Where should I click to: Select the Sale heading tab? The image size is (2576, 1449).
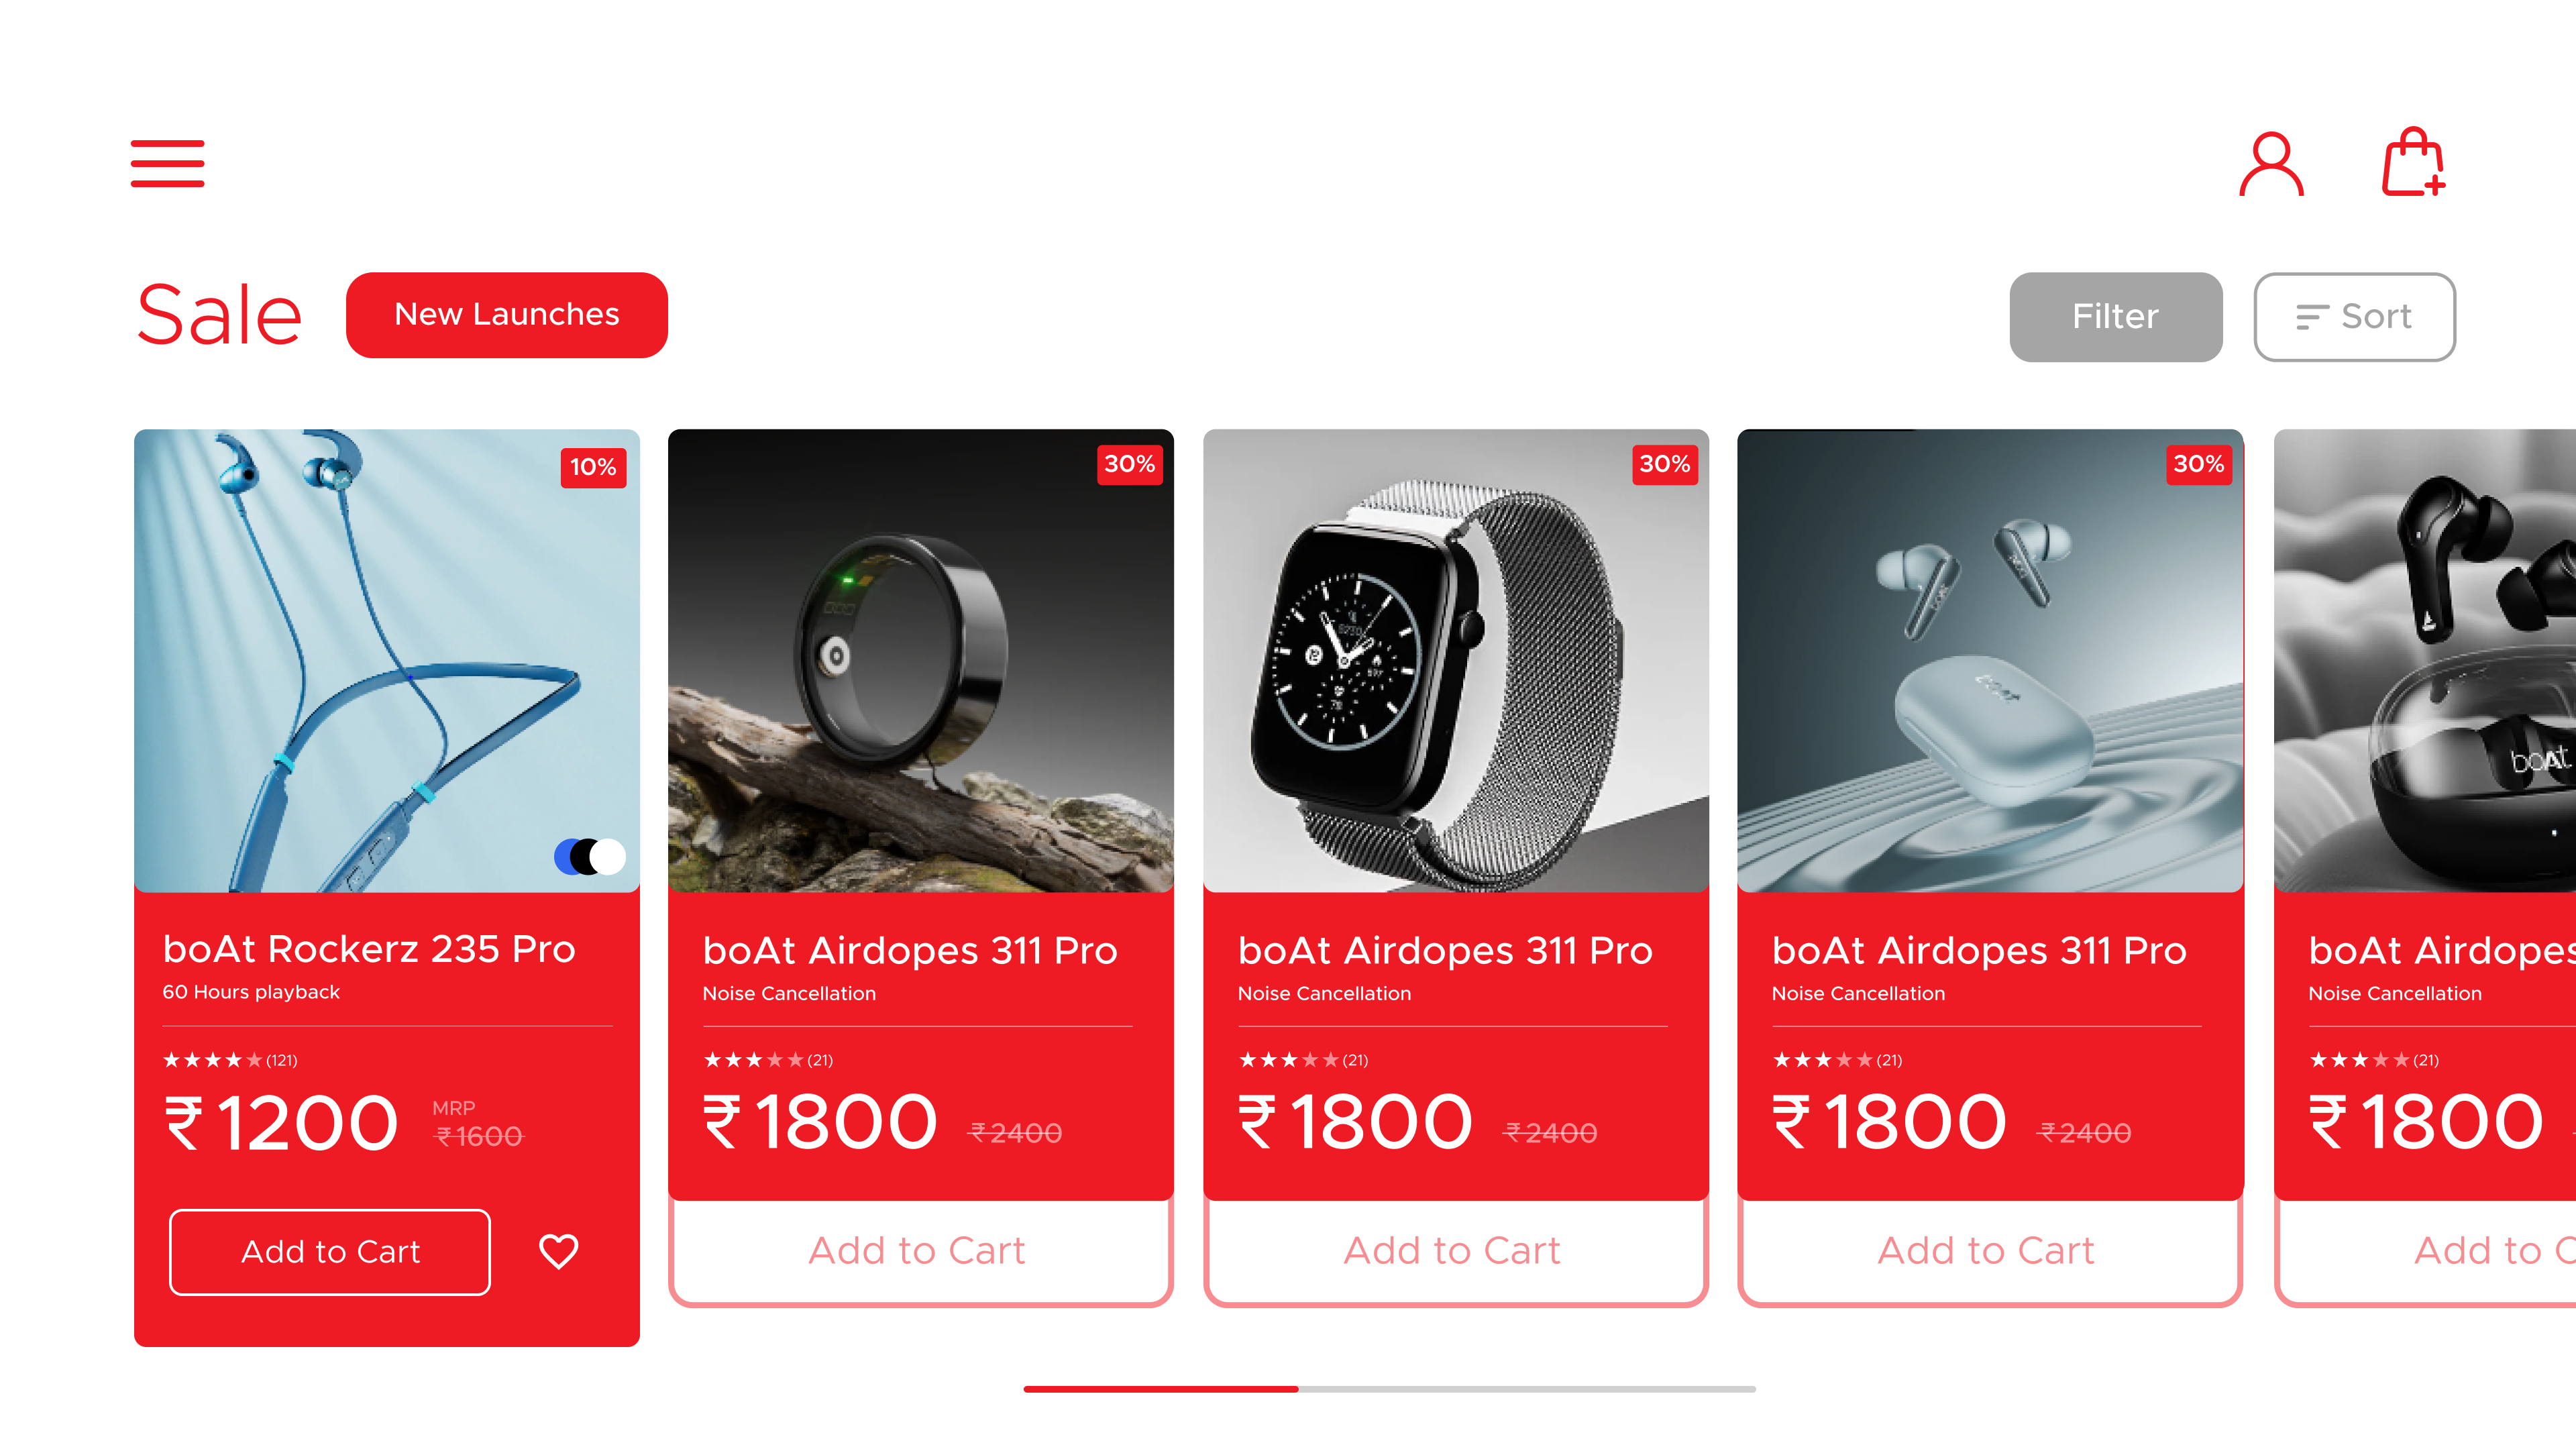click(219, 315)
